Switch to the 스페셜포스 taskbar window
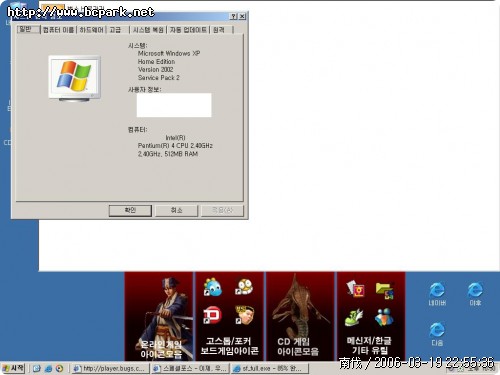Screen dimensions: 500x375 (x=190, y=369)
